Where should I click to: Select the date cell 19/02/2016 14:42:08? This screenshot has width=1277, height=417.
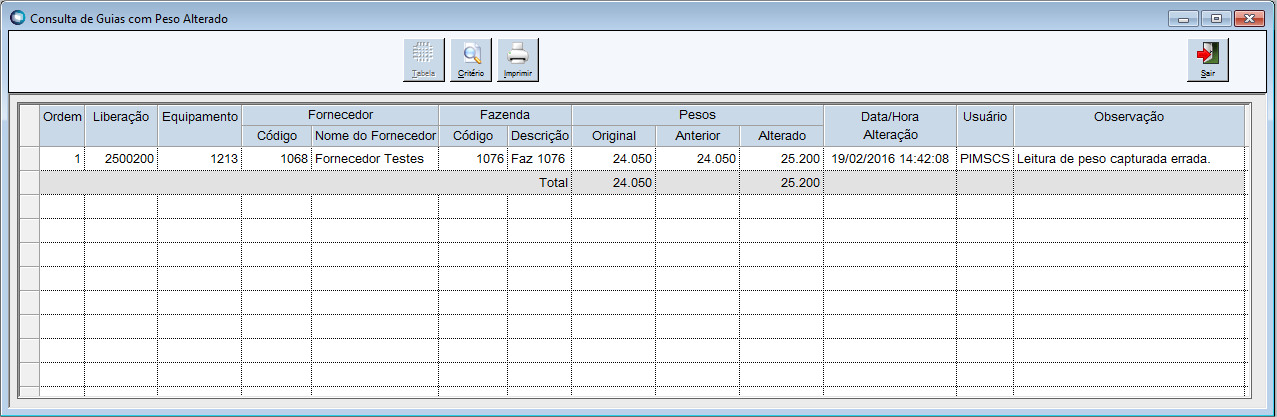pyautogui.click(x=890, y=158)
